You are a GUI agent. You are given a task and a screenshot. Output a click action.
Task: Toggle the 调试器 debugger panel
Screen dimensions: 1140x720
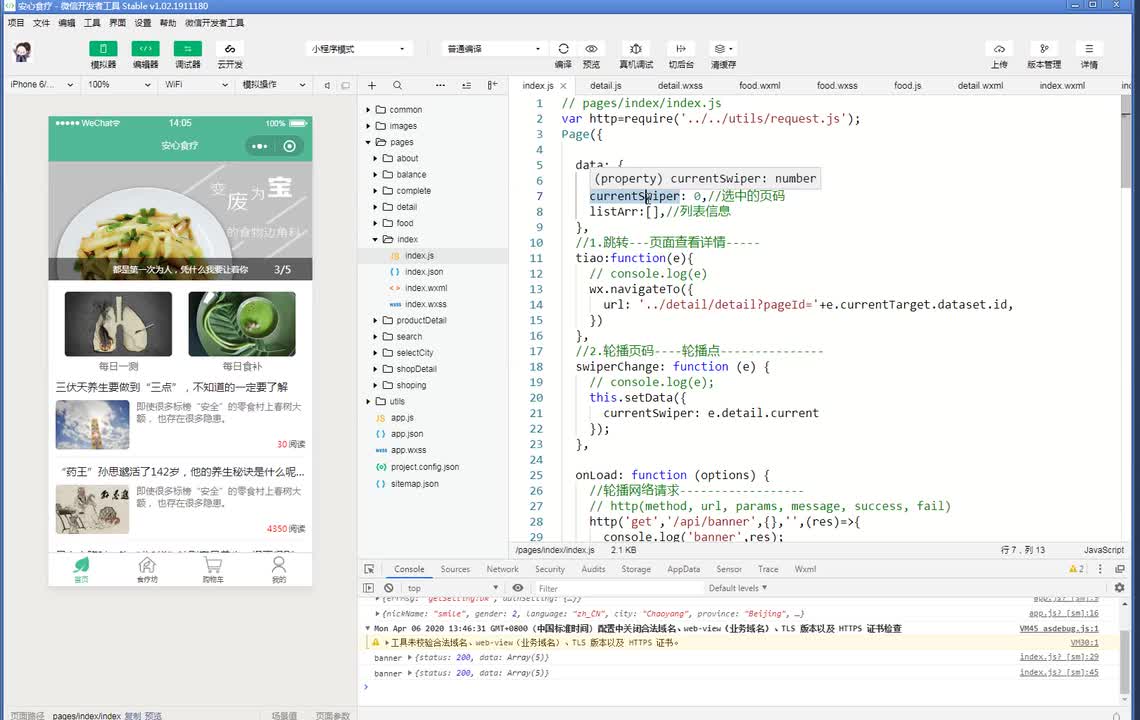[187, 49]
